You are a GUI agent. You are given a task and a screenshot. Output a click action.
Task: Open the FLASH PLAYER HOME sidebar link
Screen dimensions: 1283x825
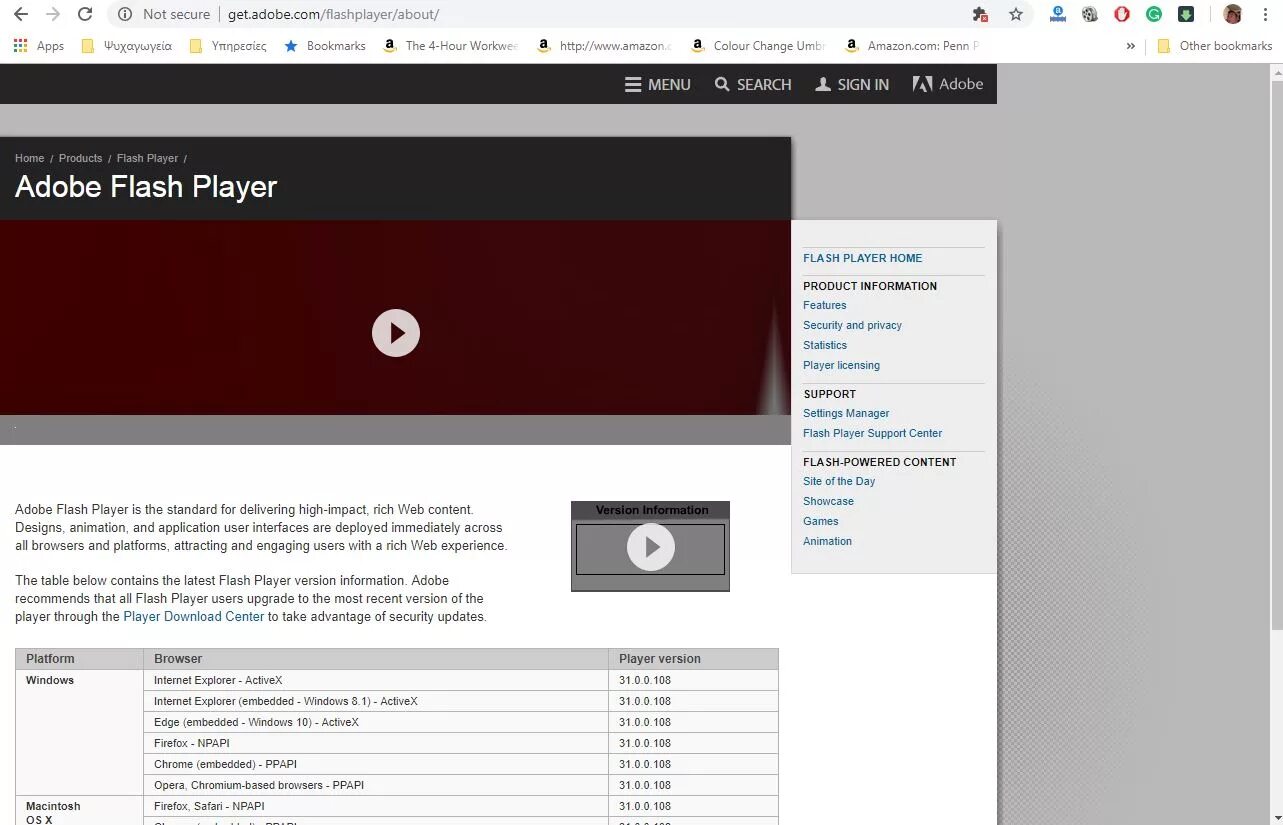(x=862, y=258)
